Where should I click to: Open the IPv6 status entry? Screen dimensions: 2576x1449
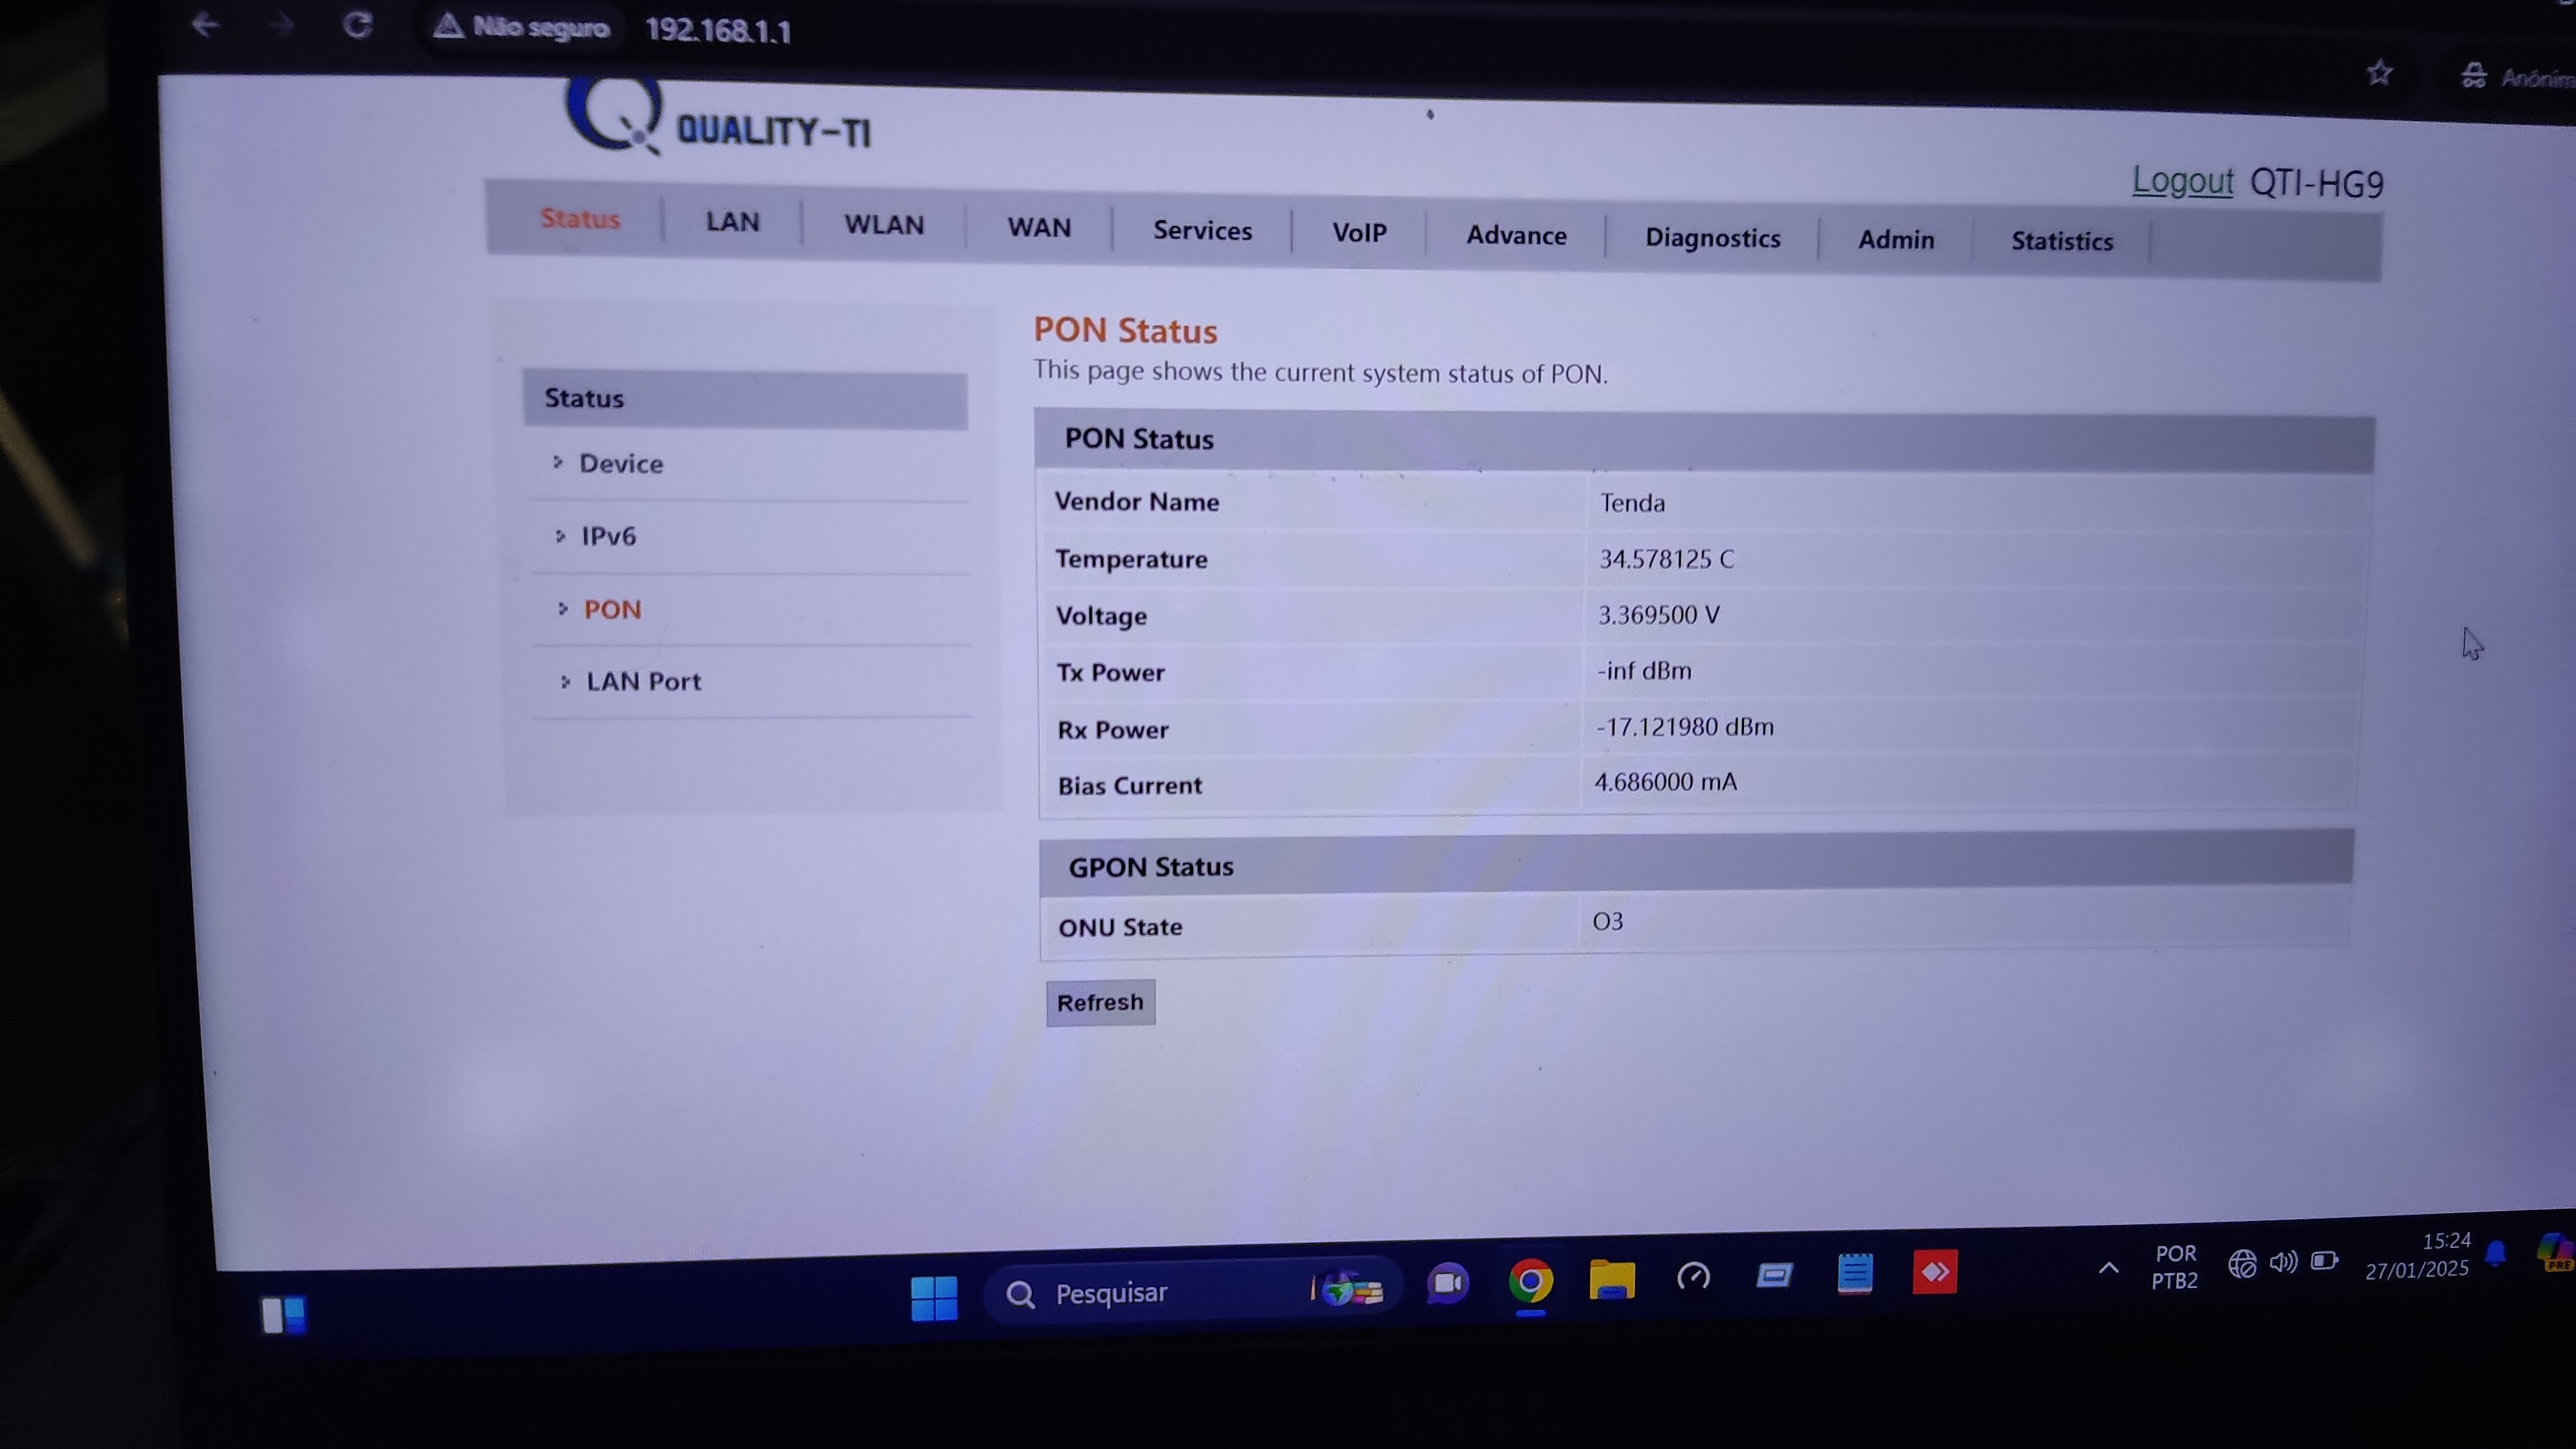pyautogui.click(x=608, y=537)
